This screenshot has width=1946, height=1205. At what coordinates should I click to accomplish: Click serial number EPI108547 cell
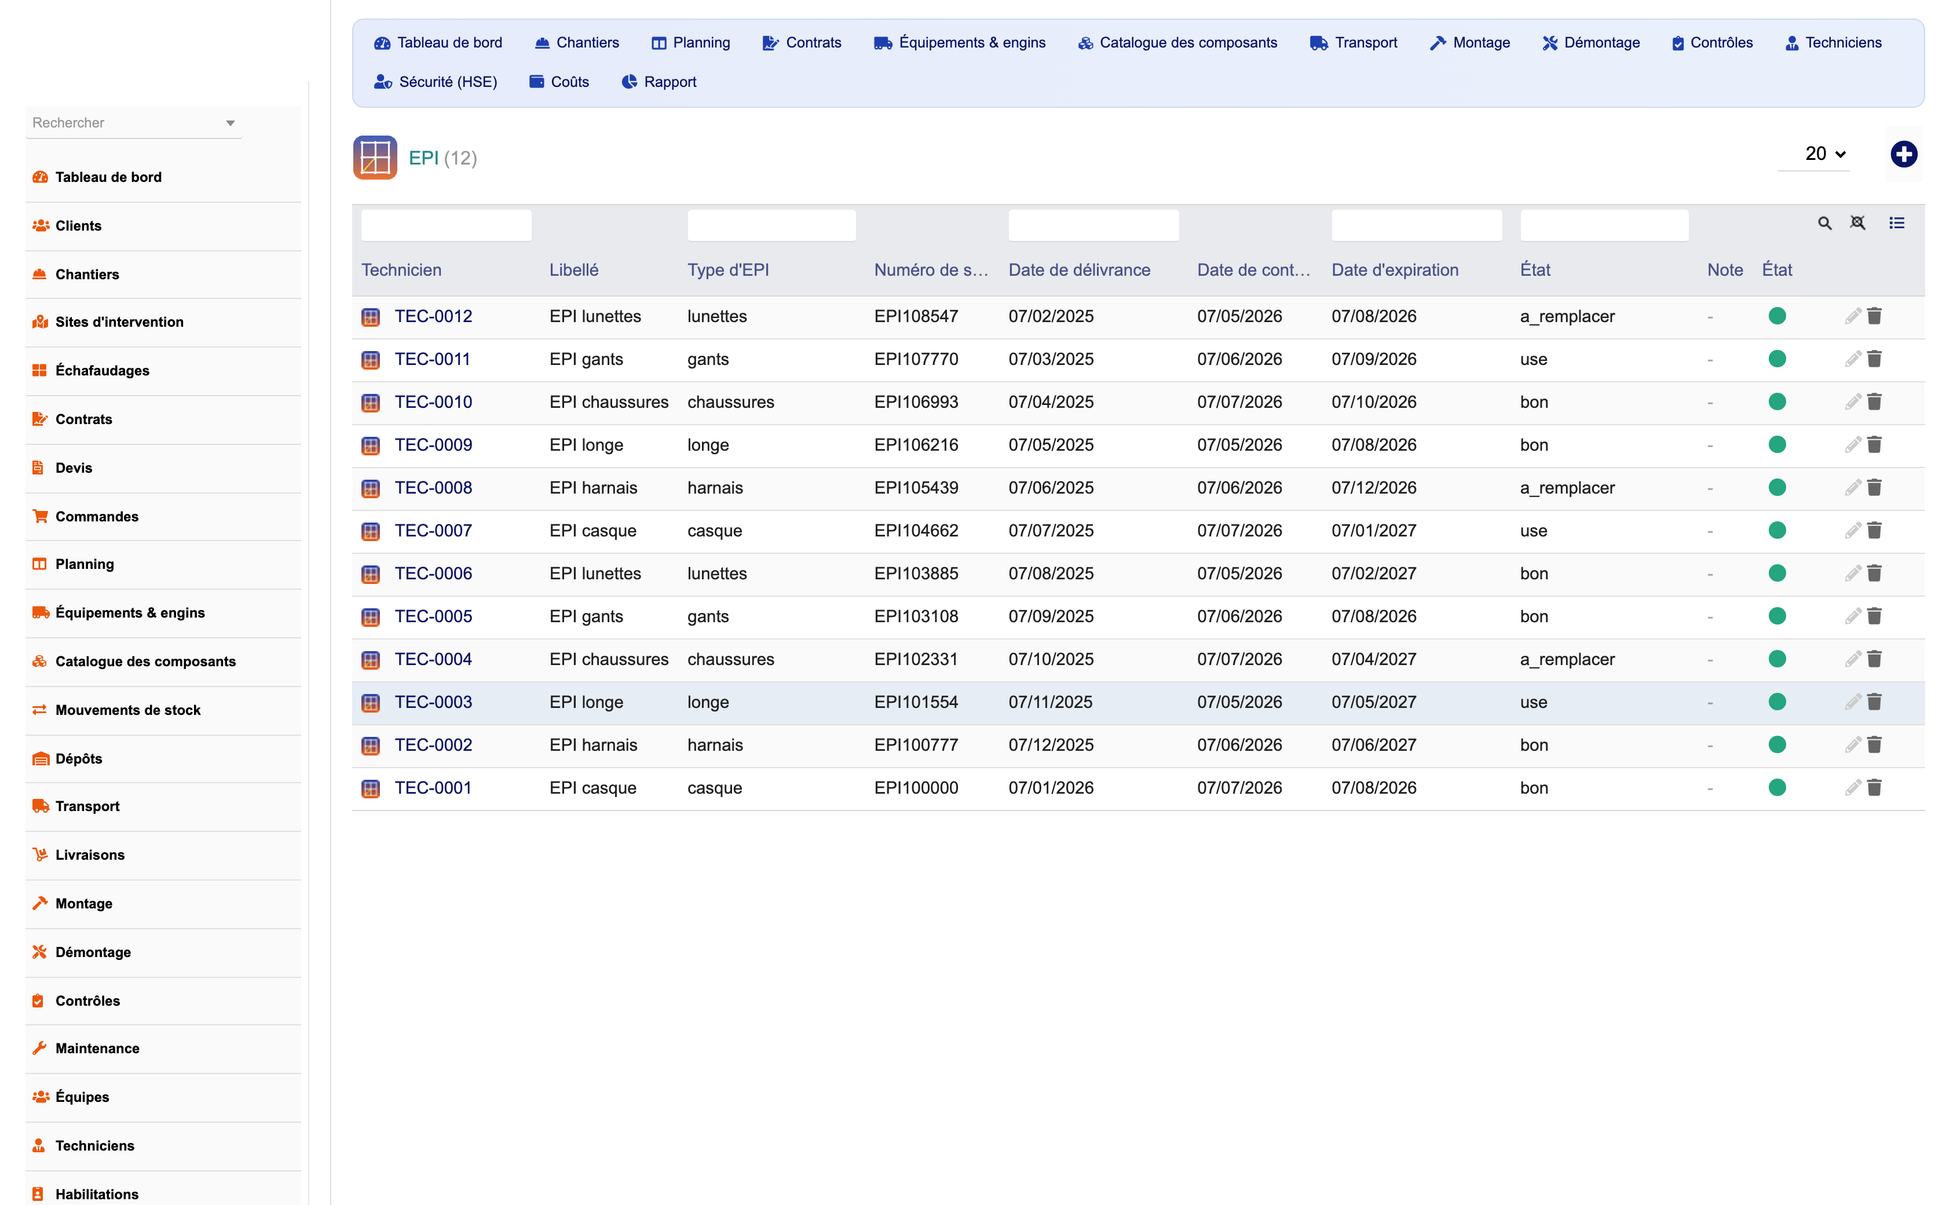[916, 316]
